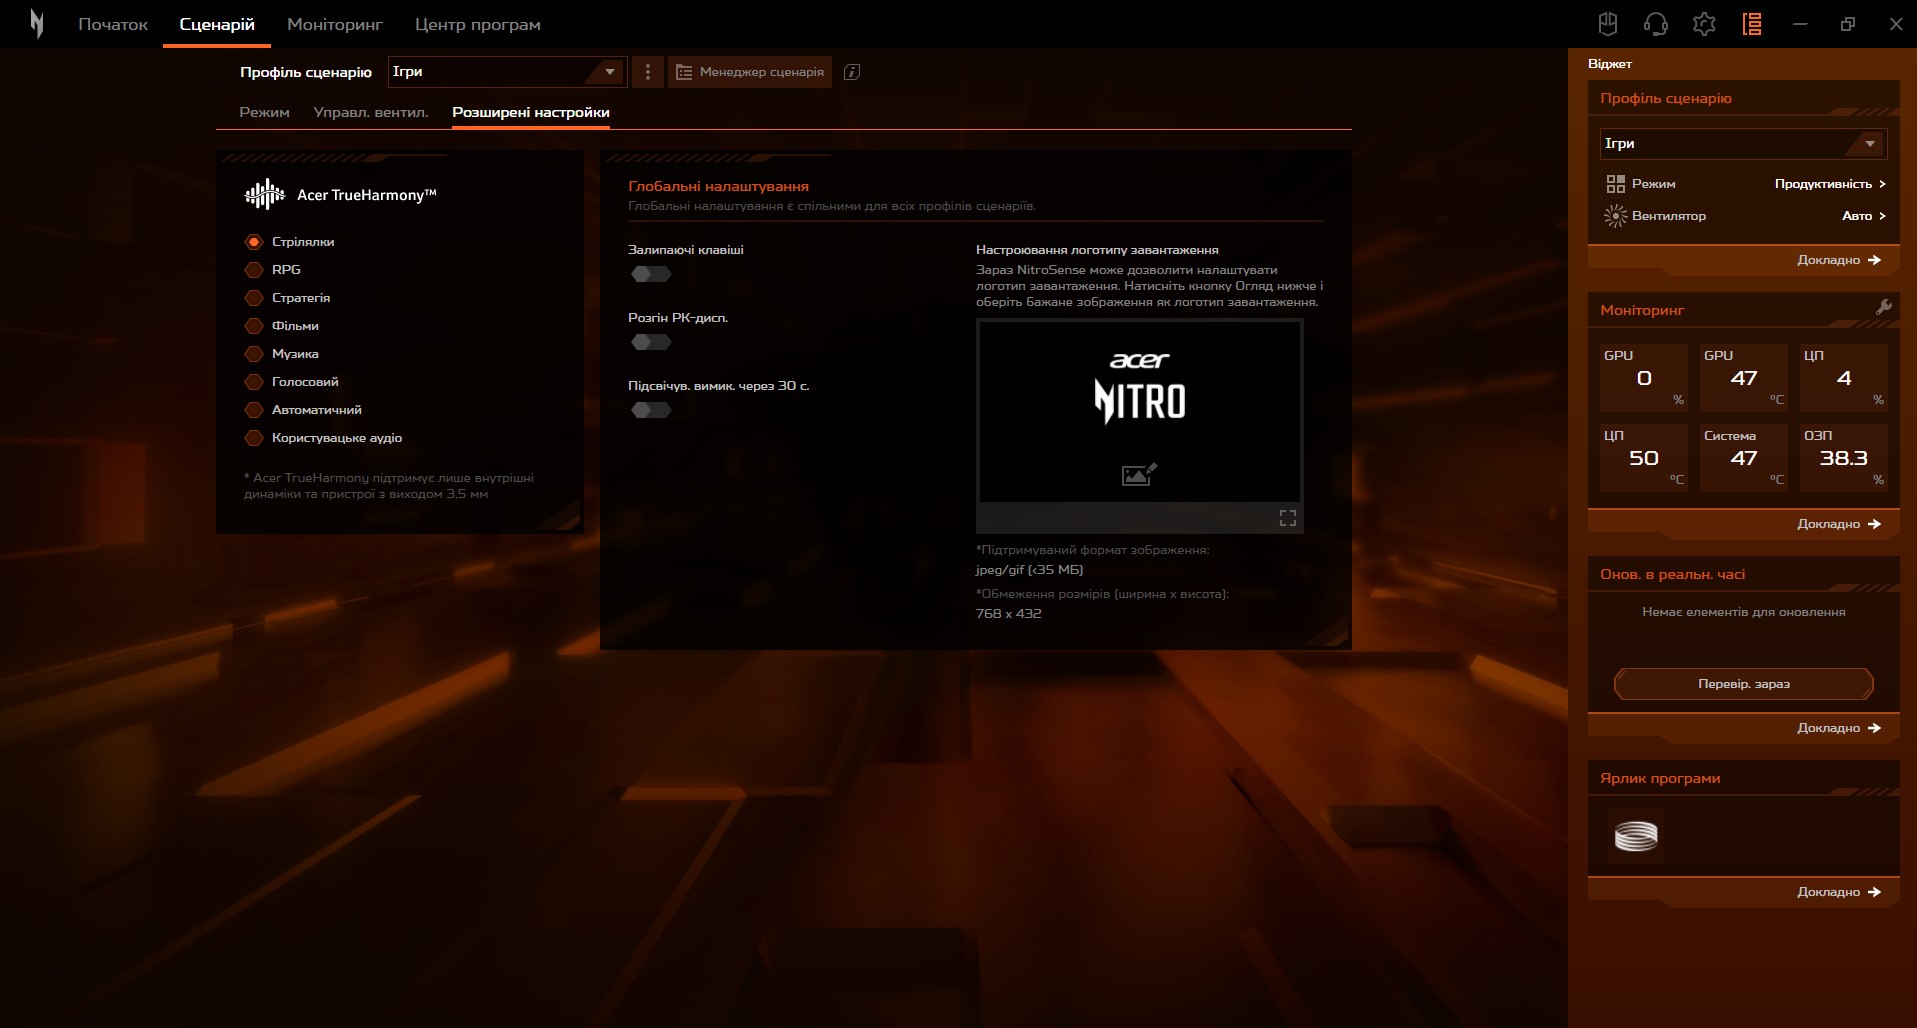
Task: Open the Менеджер сценарія button
Action: point(750,72)
